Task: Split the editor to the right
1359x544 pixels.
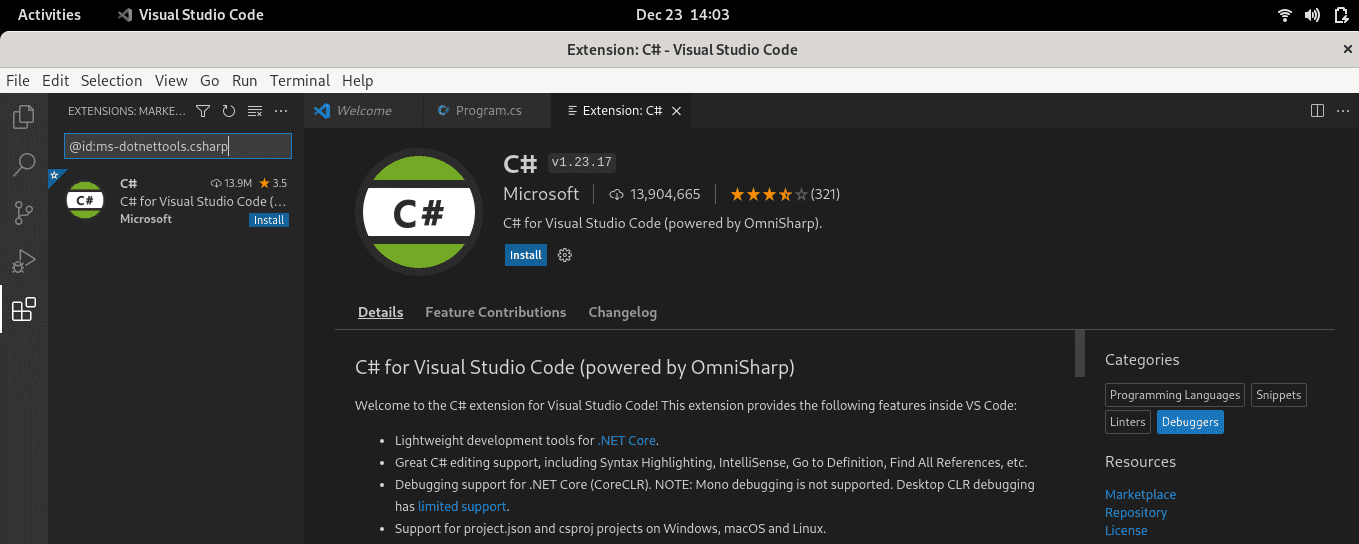Action: (1318, 111)
